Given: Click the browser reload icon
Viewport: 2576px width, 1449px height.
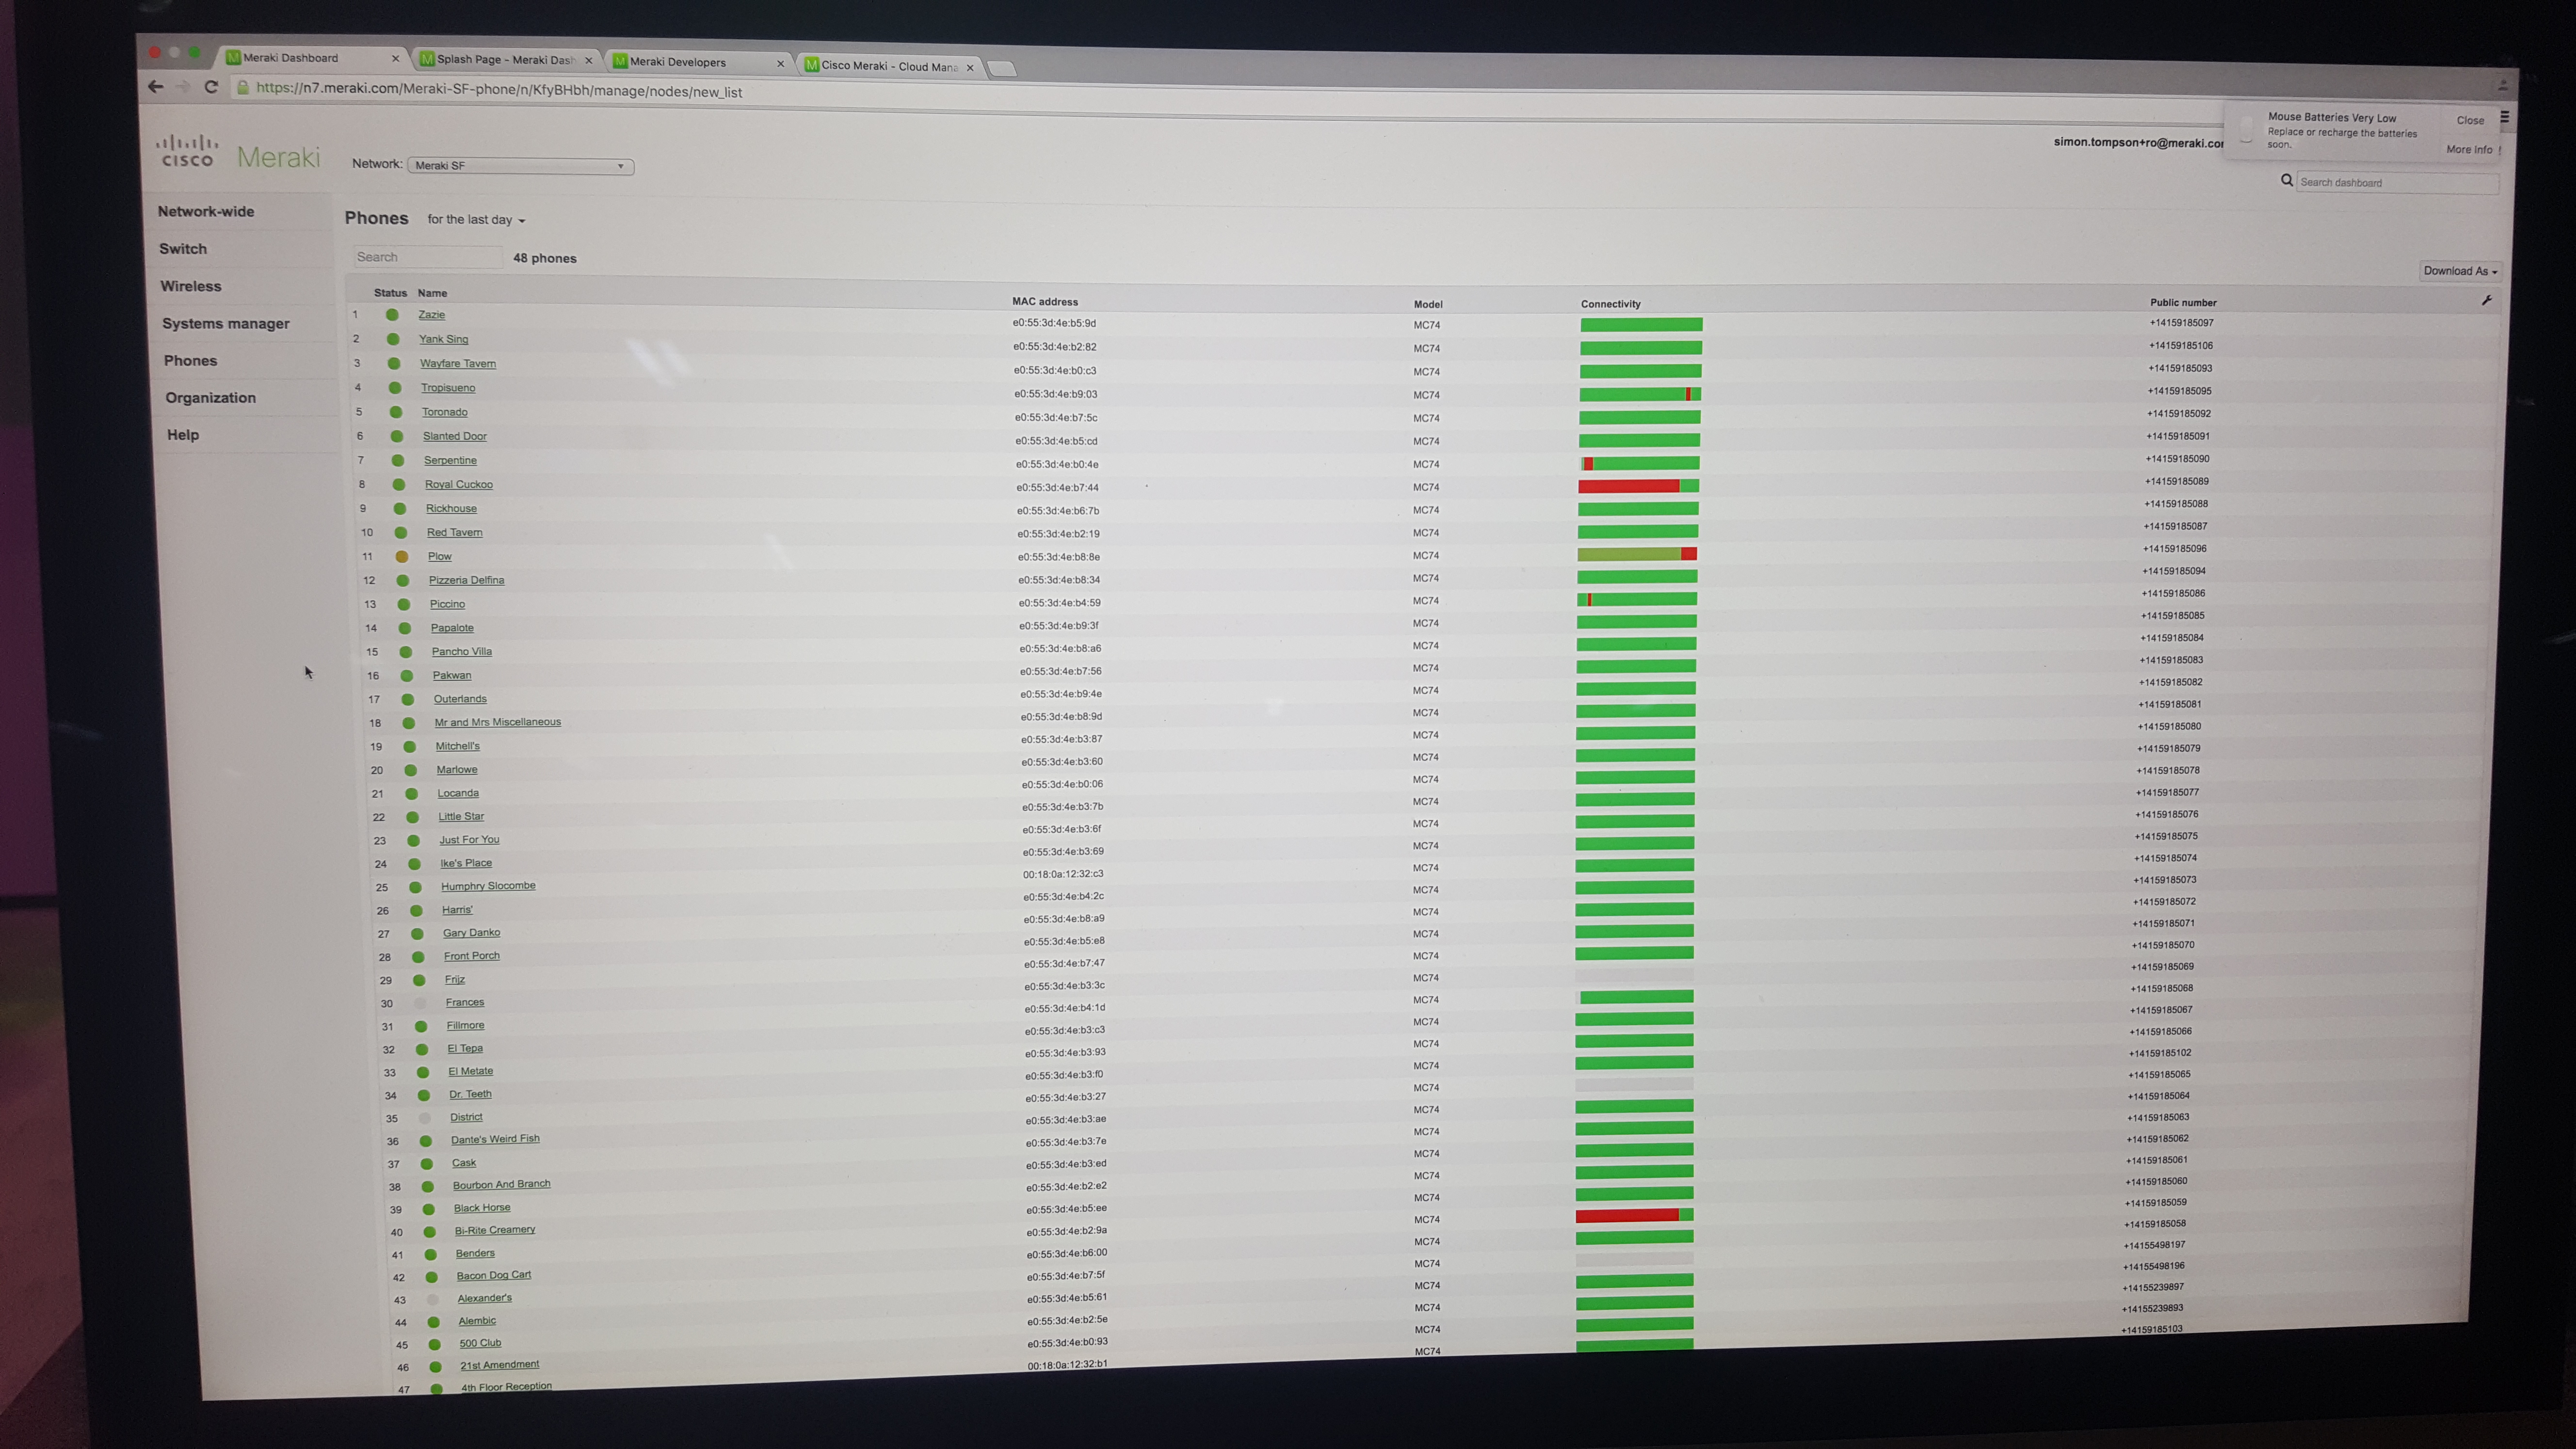Looking at the screenshot, I should (211, 87).
